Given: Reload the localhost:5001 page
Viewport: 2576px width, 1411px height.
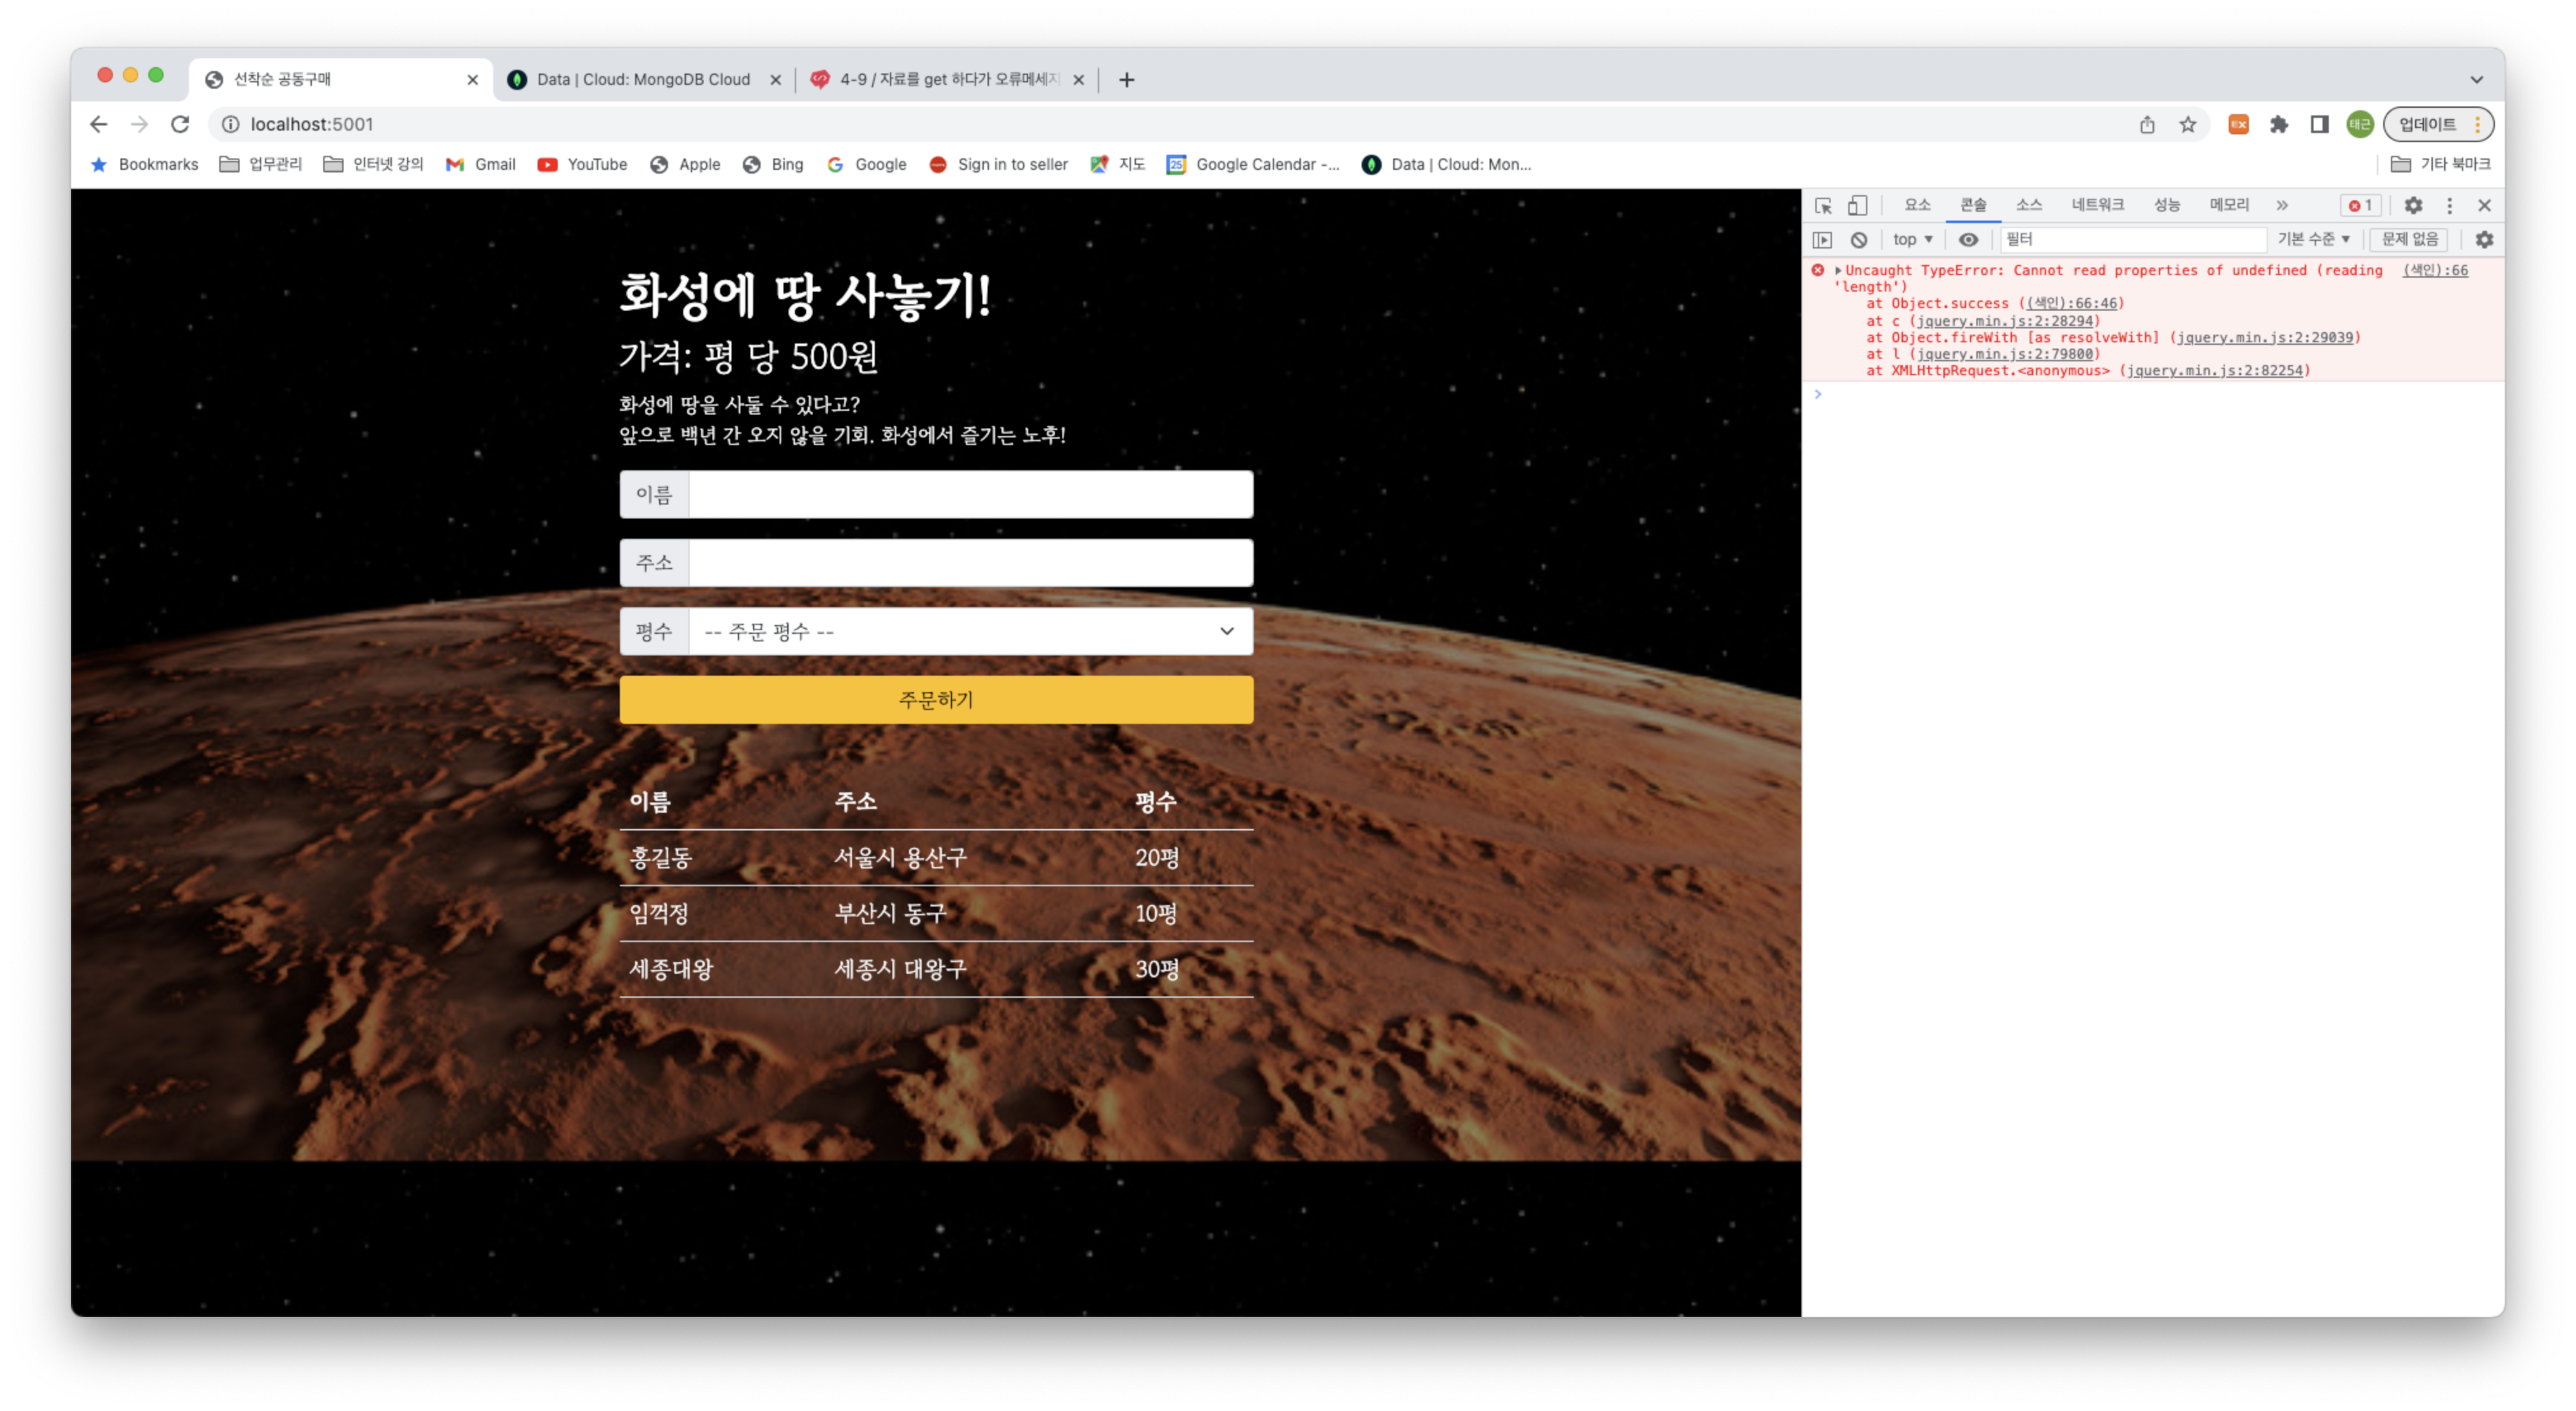Looking at the screenshot, I should pyautogui.click(x=180, y=124).
